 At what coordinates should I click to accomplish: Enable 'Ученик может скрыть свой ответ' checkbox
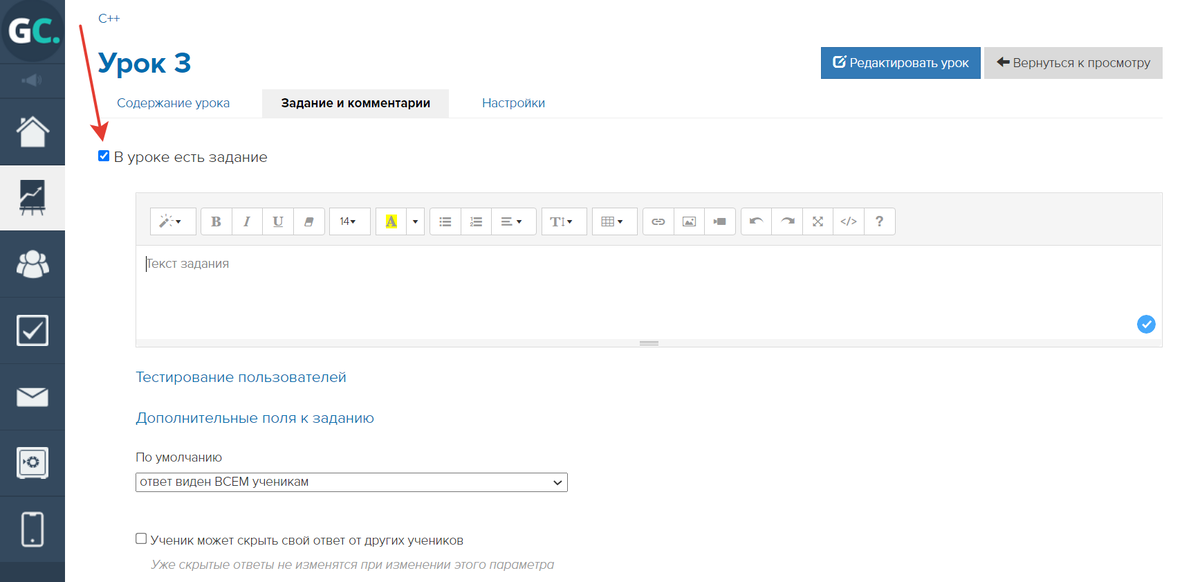[141, 539]
